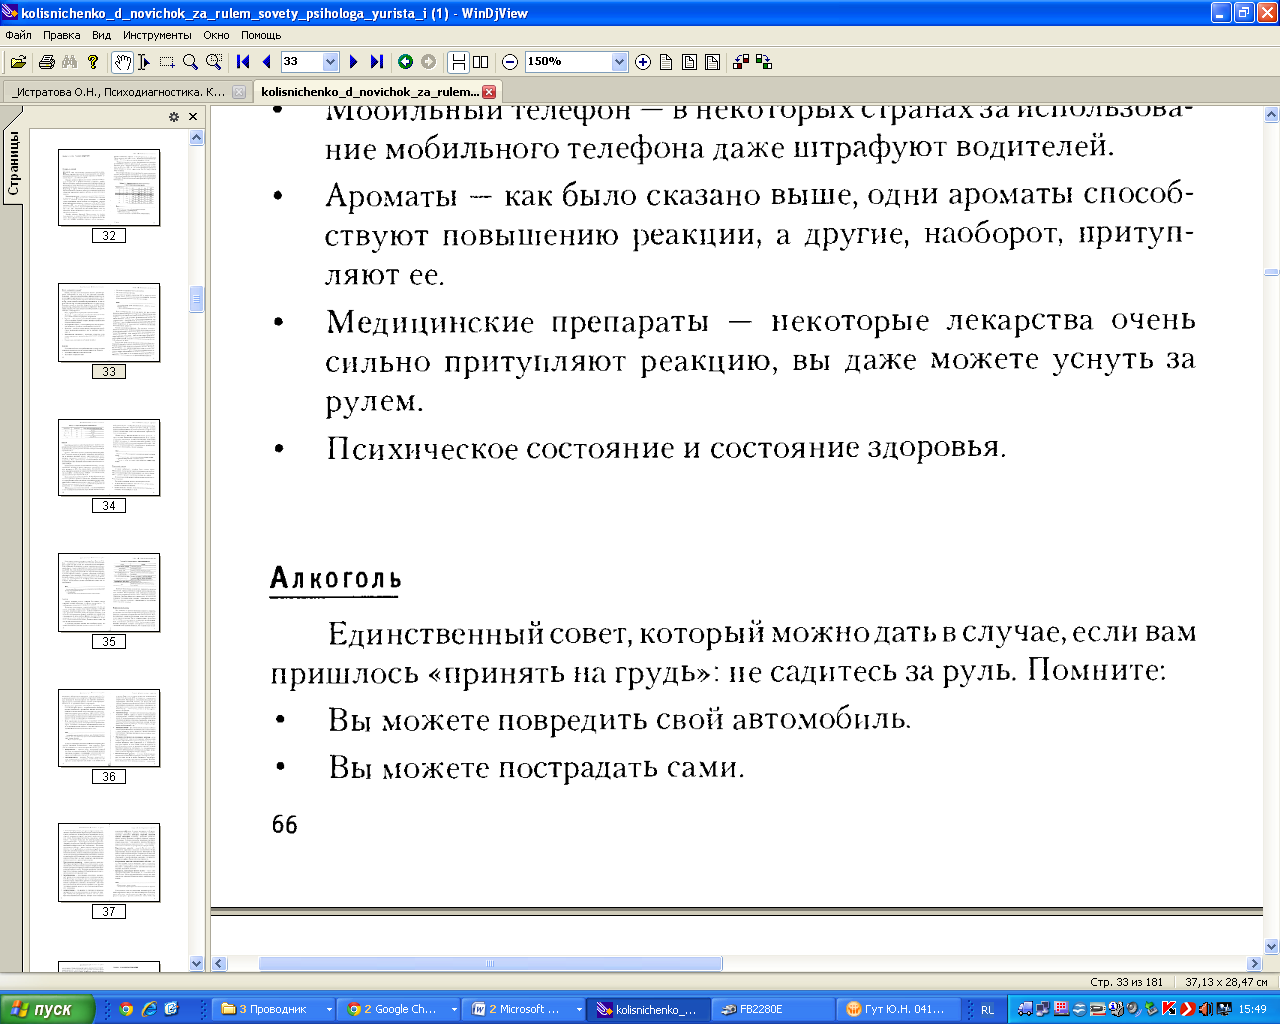This screenshot has height=1024, width=1280.
Task: Jump to the last page
Action: 376,62
